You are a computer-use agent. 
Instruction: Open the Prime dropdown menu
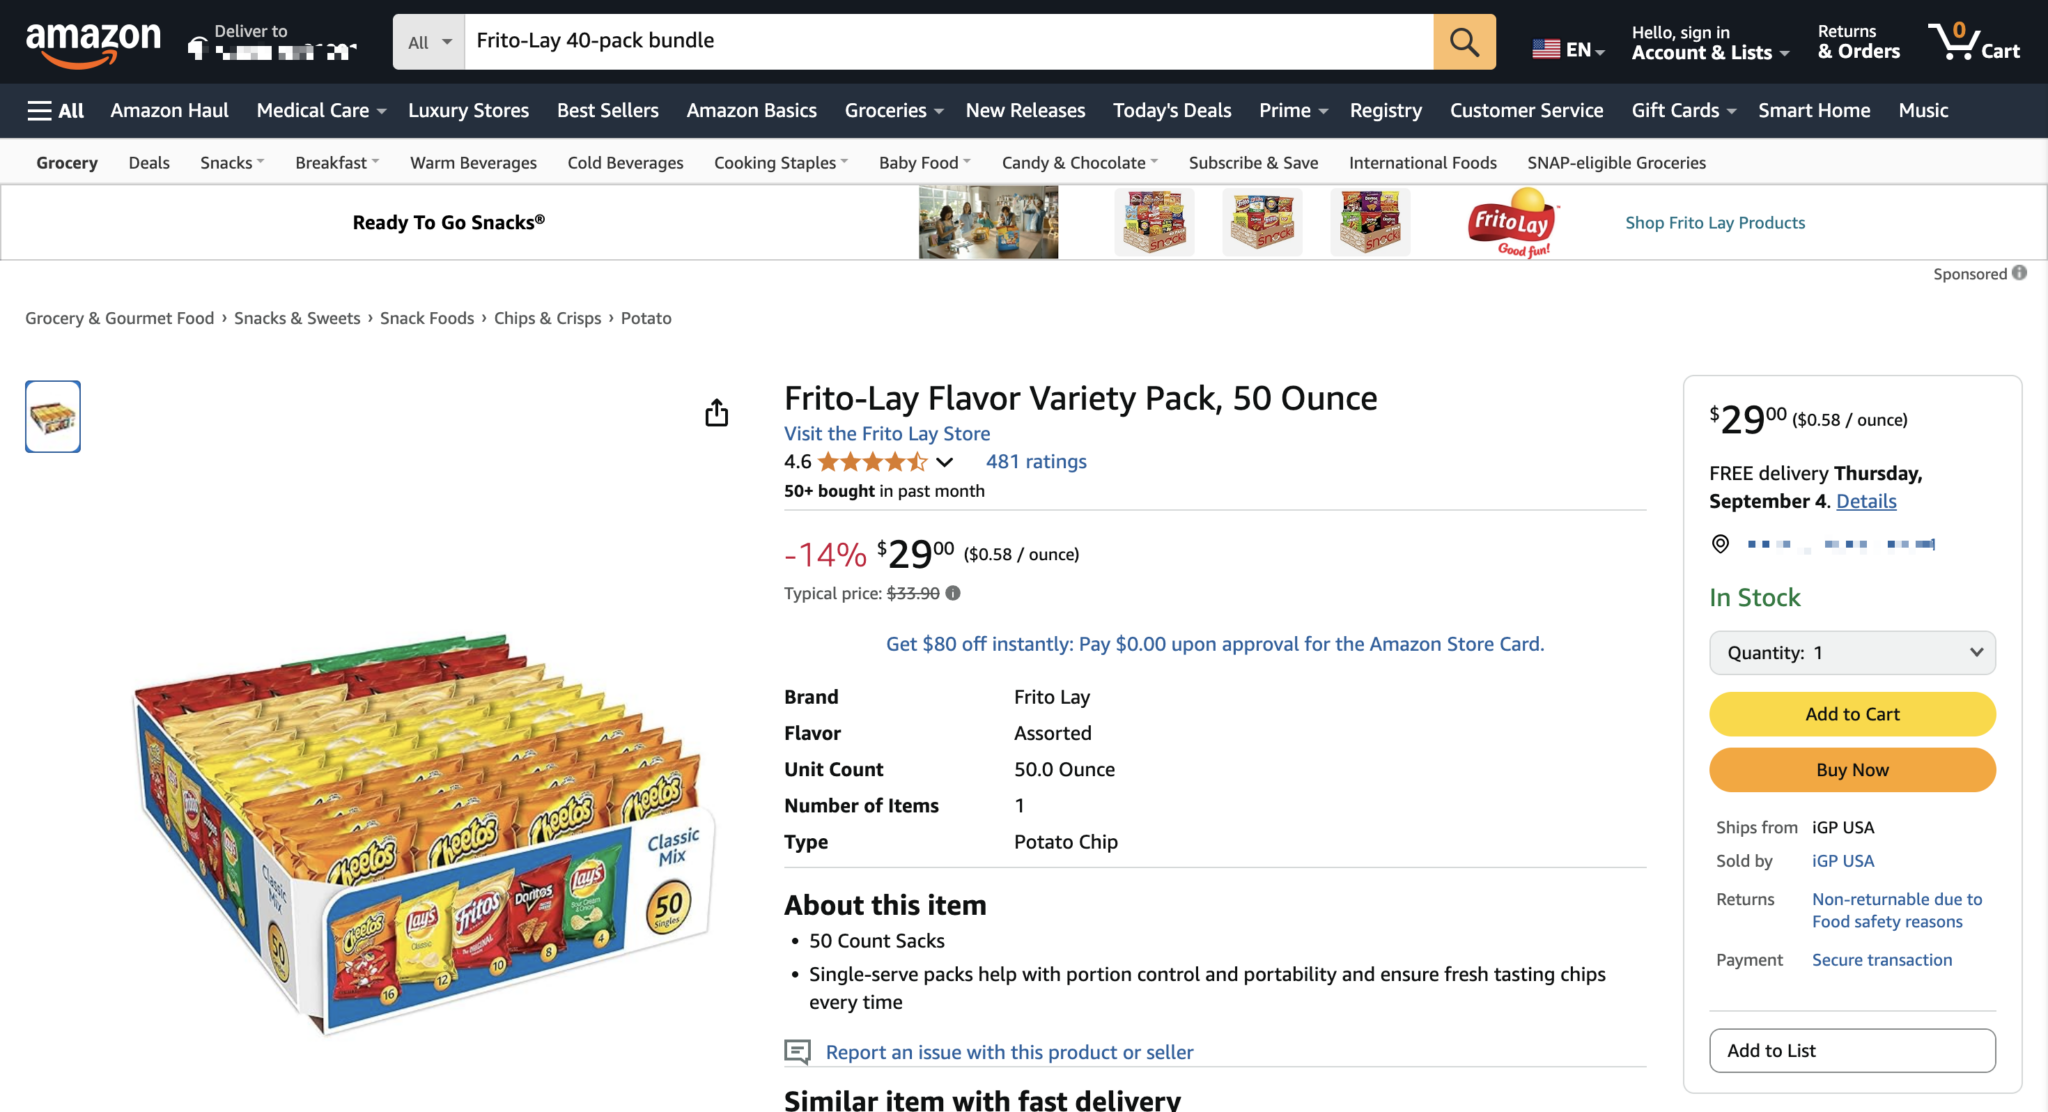click(x=1291, y=110)
